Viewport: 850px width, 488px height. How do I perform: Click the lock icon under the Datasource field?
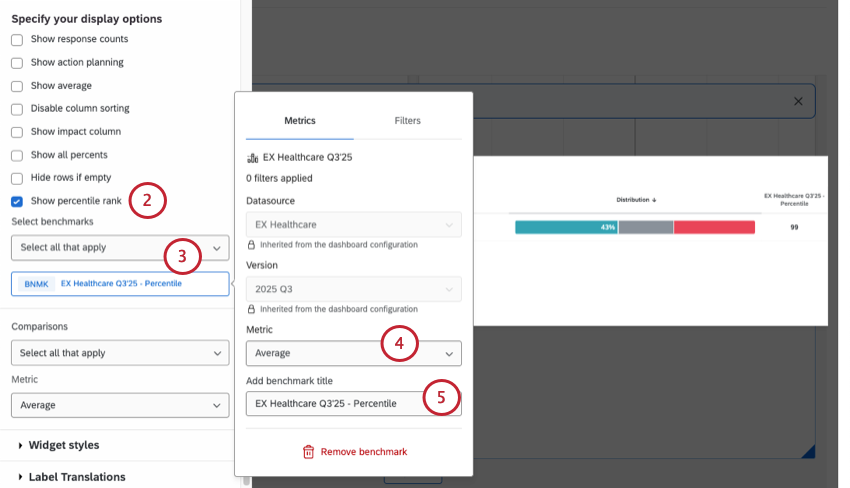tap(251, 245)
